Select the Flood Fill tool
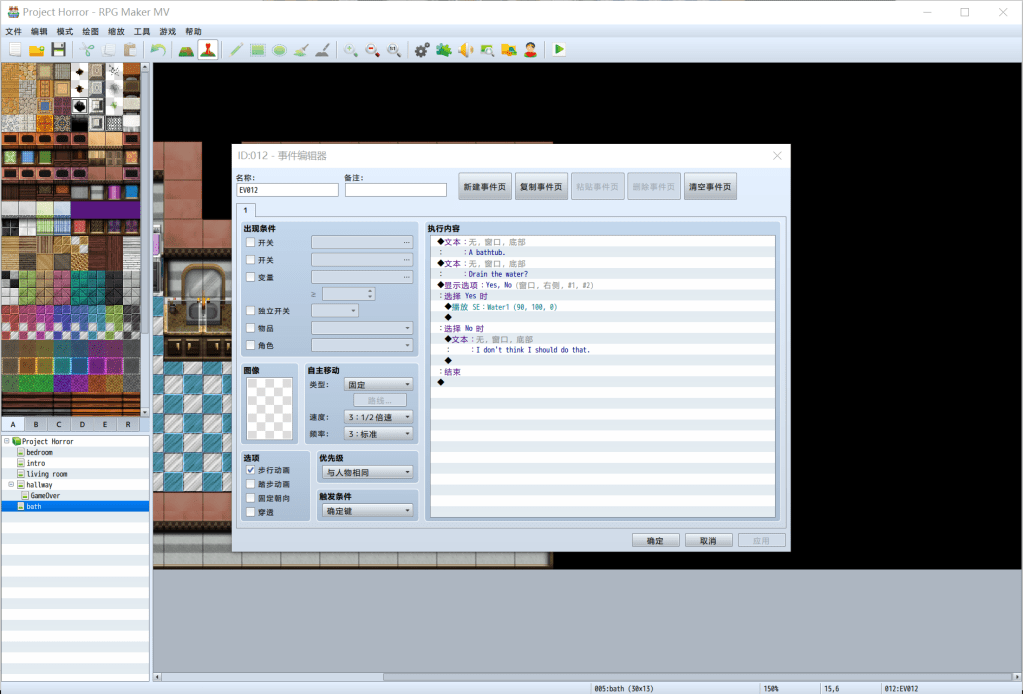The image size is (1023, 694). point(301,49)
